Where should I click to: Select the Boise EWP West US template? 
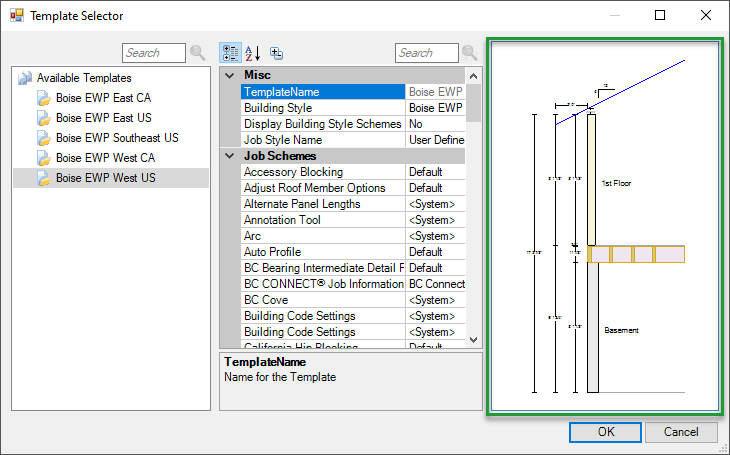pos(106,178)
